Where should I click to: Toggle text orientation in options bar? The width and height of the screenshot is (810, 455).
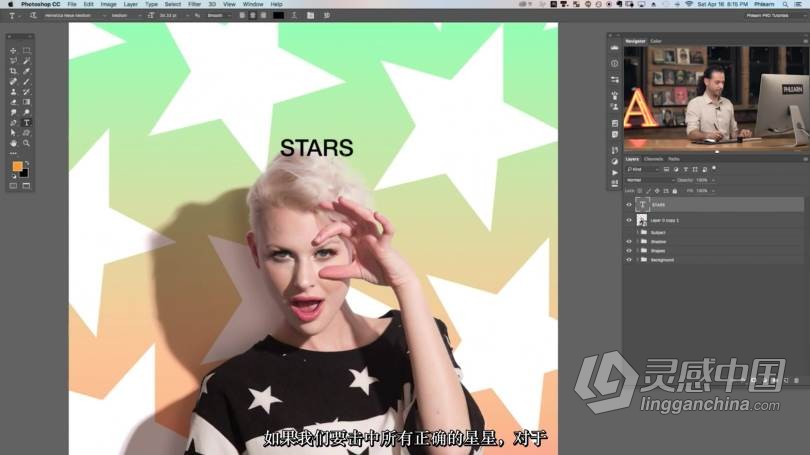point(34,15)
